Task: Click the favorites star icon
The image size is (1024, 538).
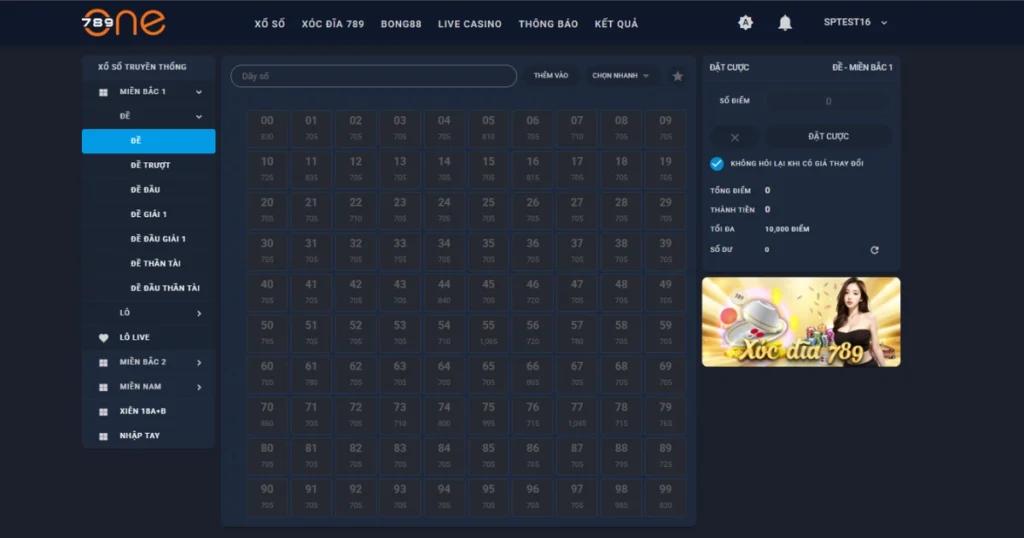Action: [x=678, y=76]
